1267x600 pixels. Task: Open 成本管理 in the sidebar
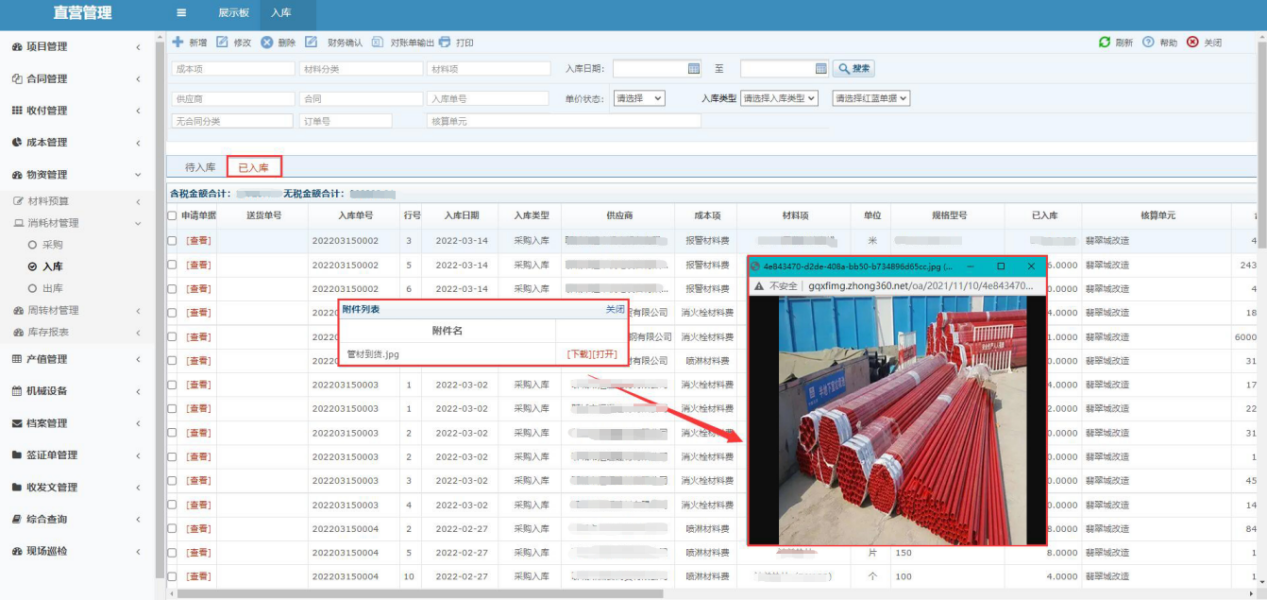78,142
